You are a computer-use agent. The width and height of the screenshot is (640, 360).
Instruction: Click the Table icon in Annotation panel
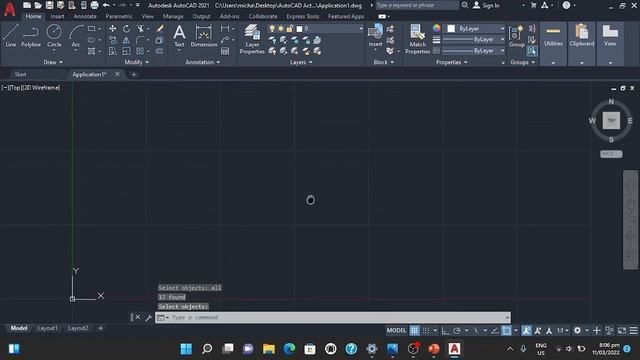(225, 51)
